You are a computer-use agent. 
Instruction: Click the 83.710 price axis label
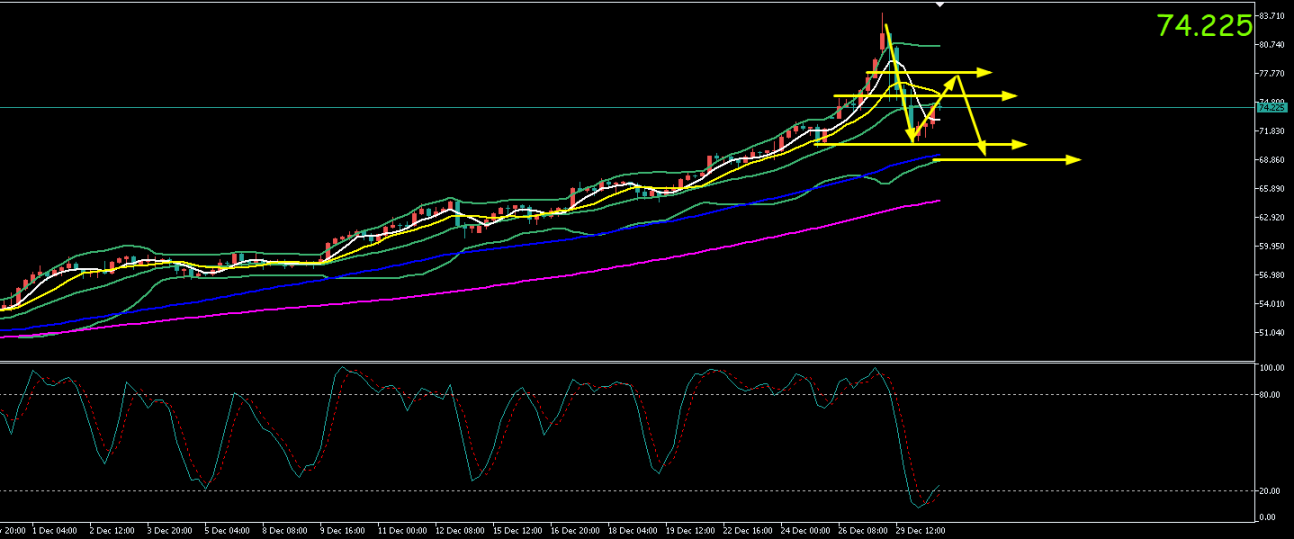[x=1272, y=16]
